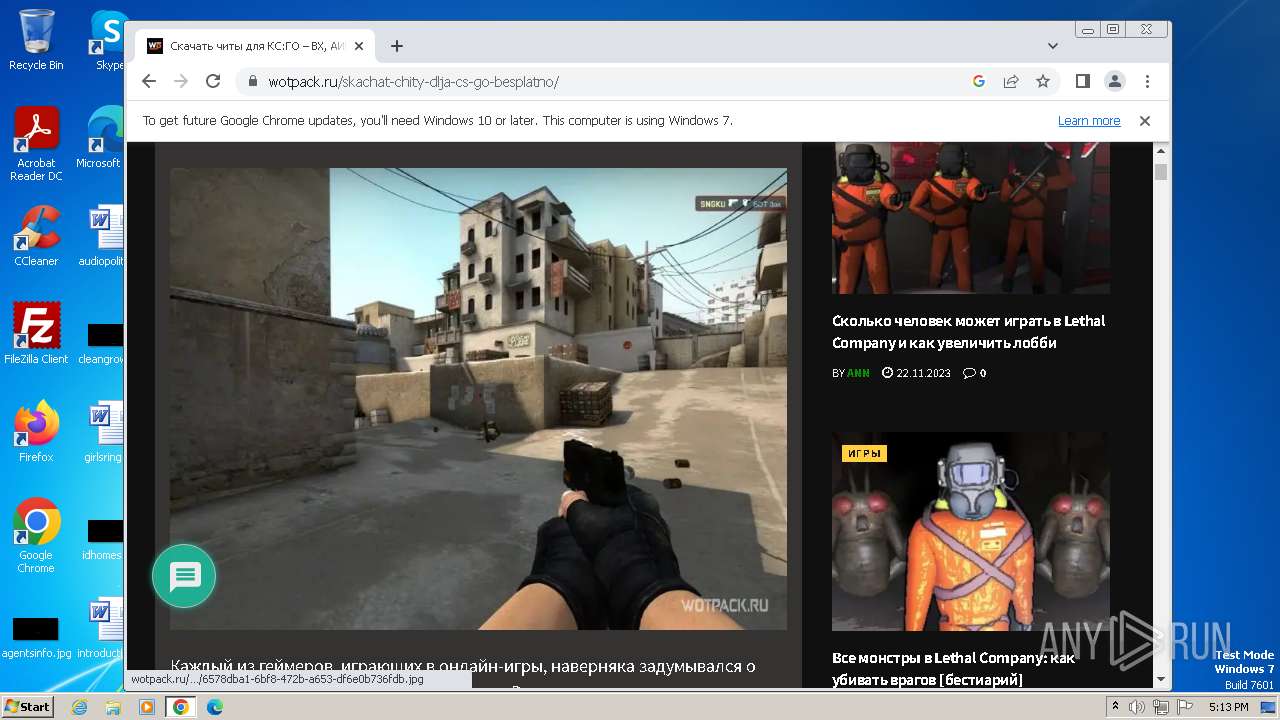Open the agentsinfo.jpg desktop file
Viewport: 1280px width, 720px height.
(36, 637)
